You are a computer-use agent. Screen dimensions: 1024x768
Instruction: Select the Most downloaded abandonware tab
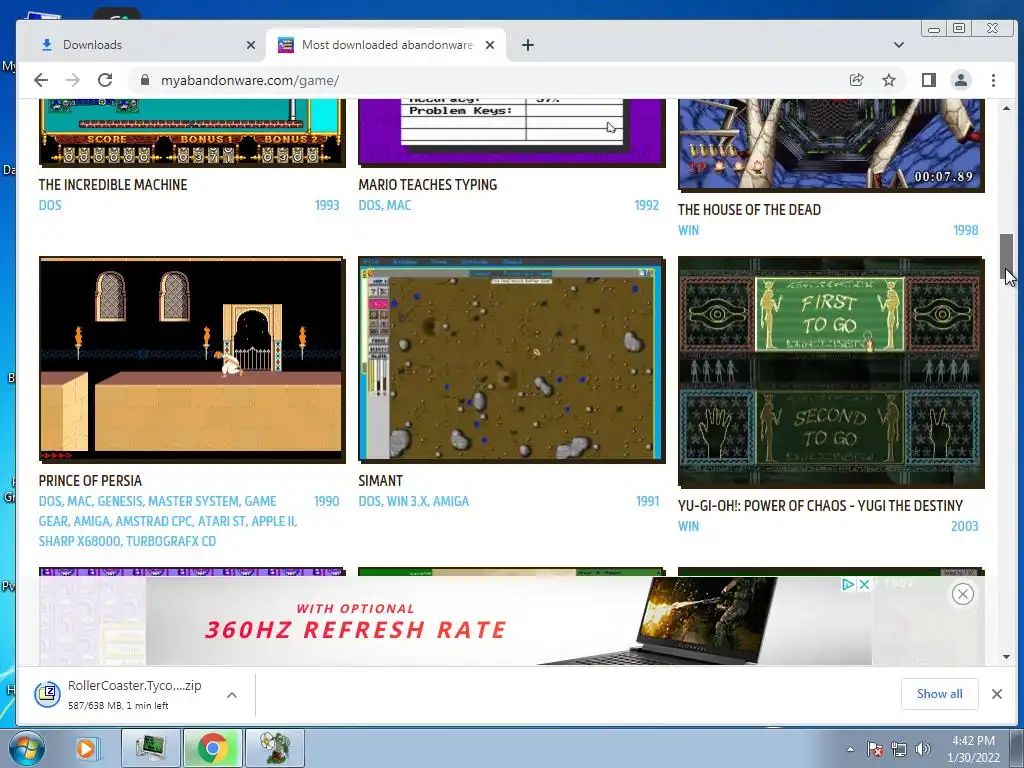click(x=386, y=45)
